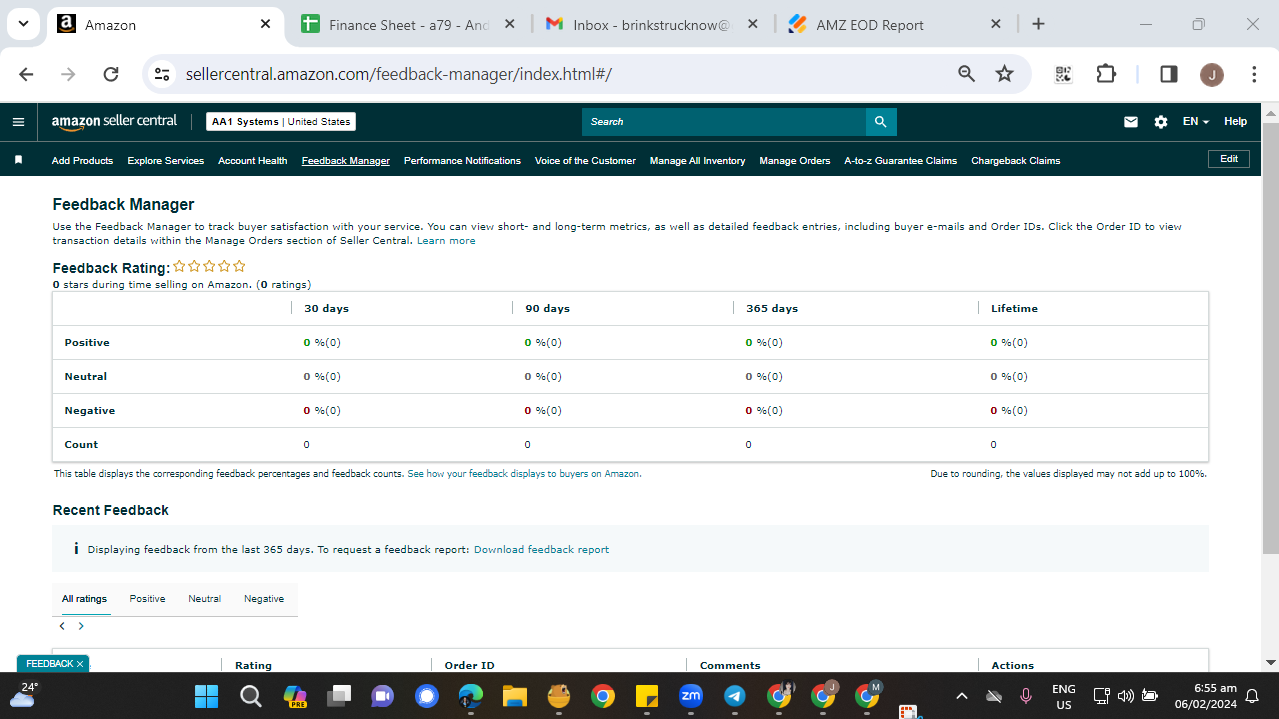This screenshot has width=1279, height=719.
Task: Select the Positive feedback tab
Action: tap(147, 599)
